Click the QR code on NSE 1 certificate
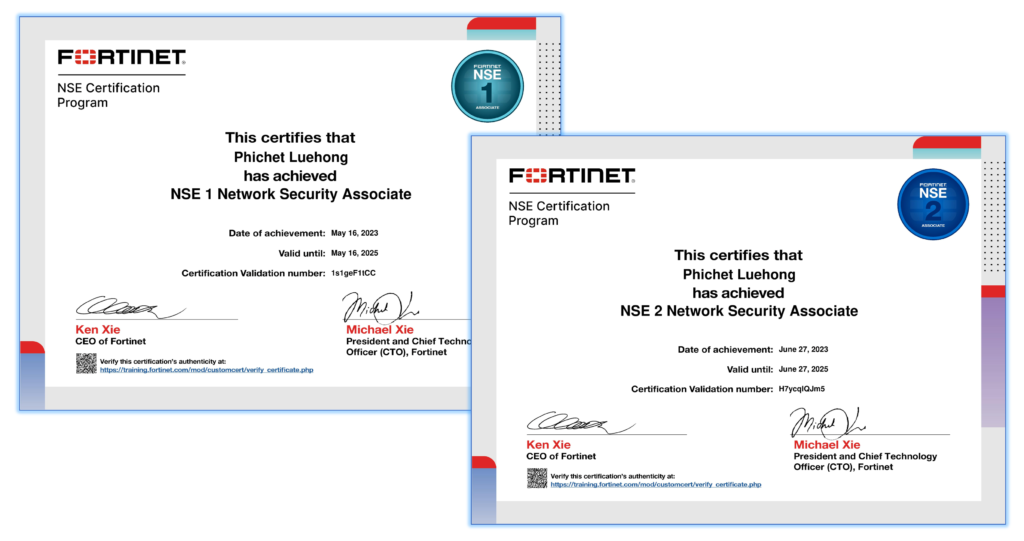The width and height of the screenshot is (1024, 541). tap(86, 364)
